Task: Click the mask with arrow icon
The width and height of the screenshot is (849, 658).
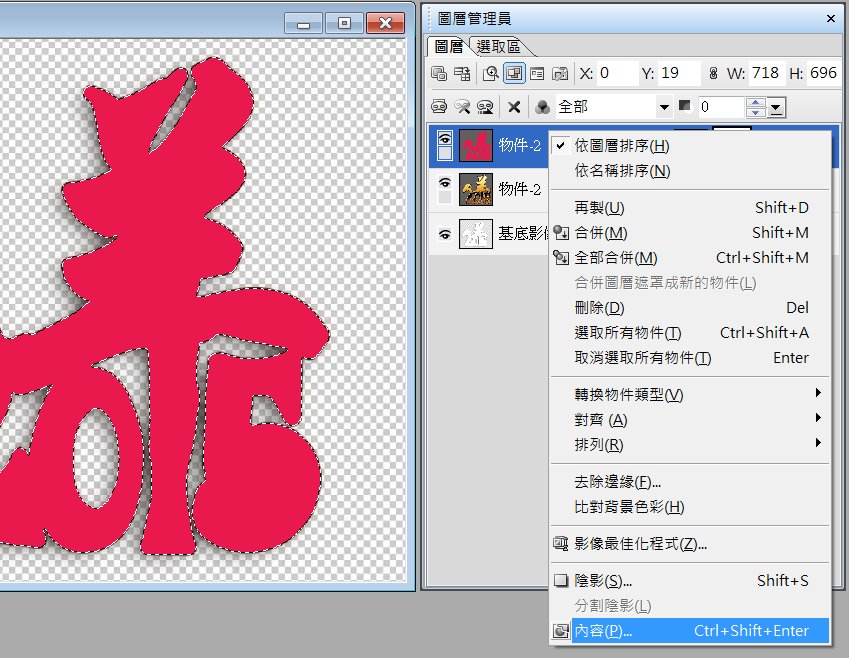Action: point(485,107)
